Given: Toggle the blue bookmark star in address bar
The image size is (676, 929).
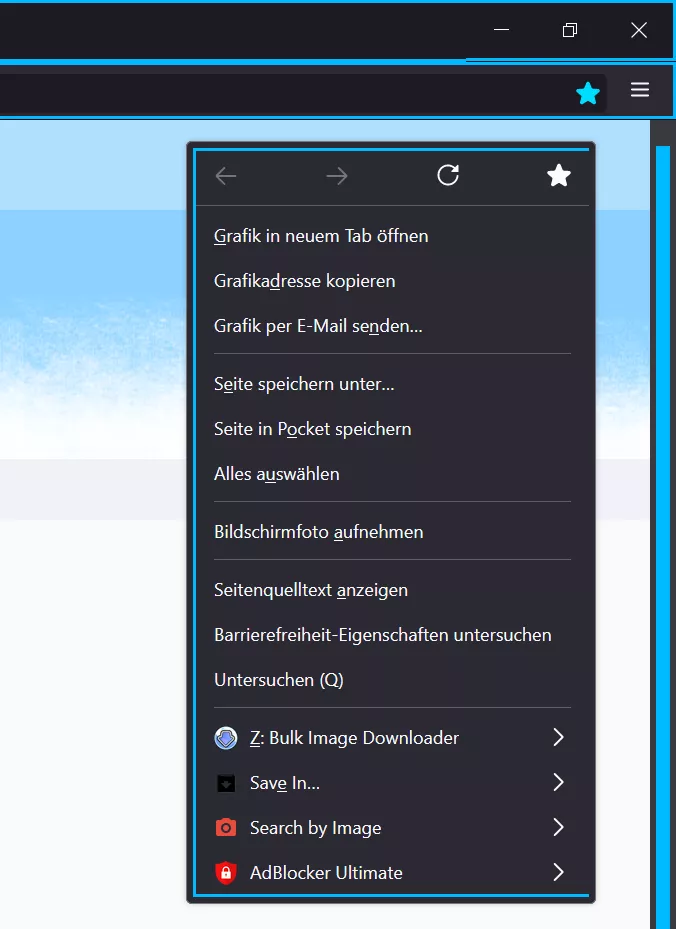Looking at the screenshot, I should [588, 93].
